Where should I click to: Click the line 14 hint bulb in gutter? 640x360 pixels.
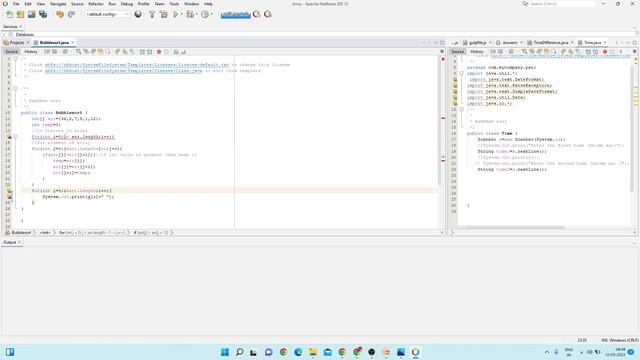pyautogui.click(x=9, y=137)
